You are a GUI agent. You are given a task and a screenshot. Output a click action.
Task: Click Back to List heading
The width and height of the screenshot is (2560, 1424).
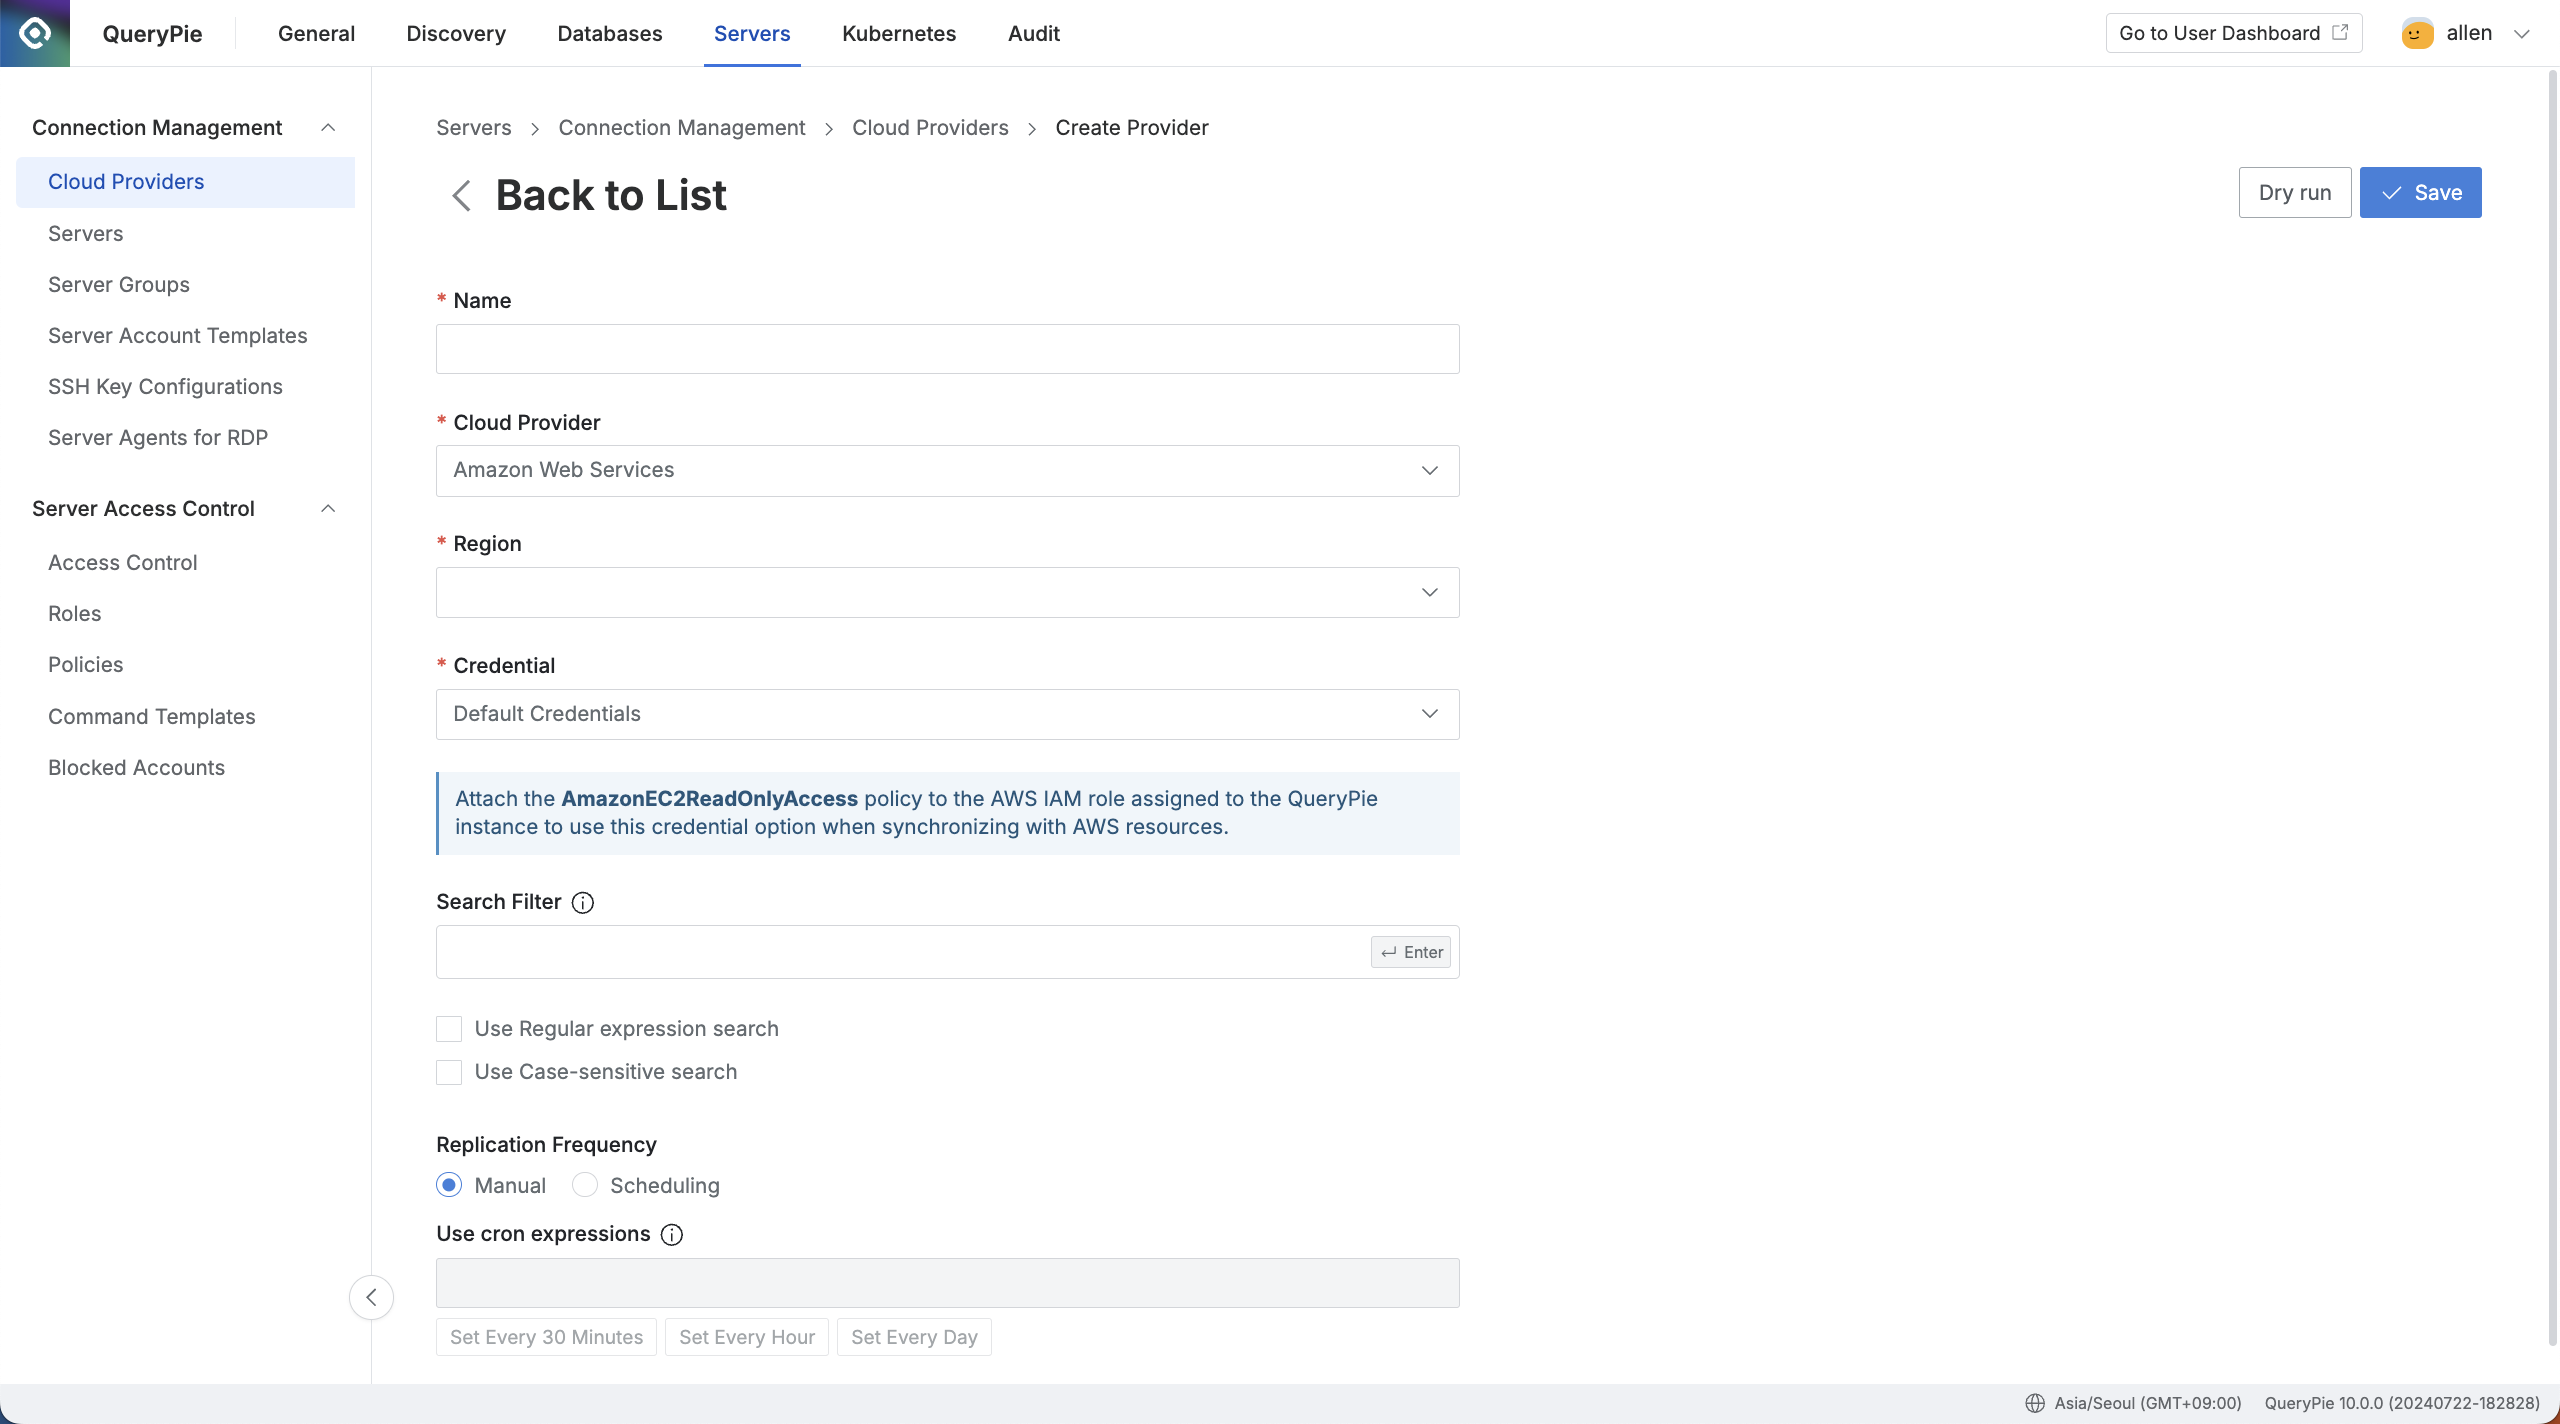[x=611, y=195]
